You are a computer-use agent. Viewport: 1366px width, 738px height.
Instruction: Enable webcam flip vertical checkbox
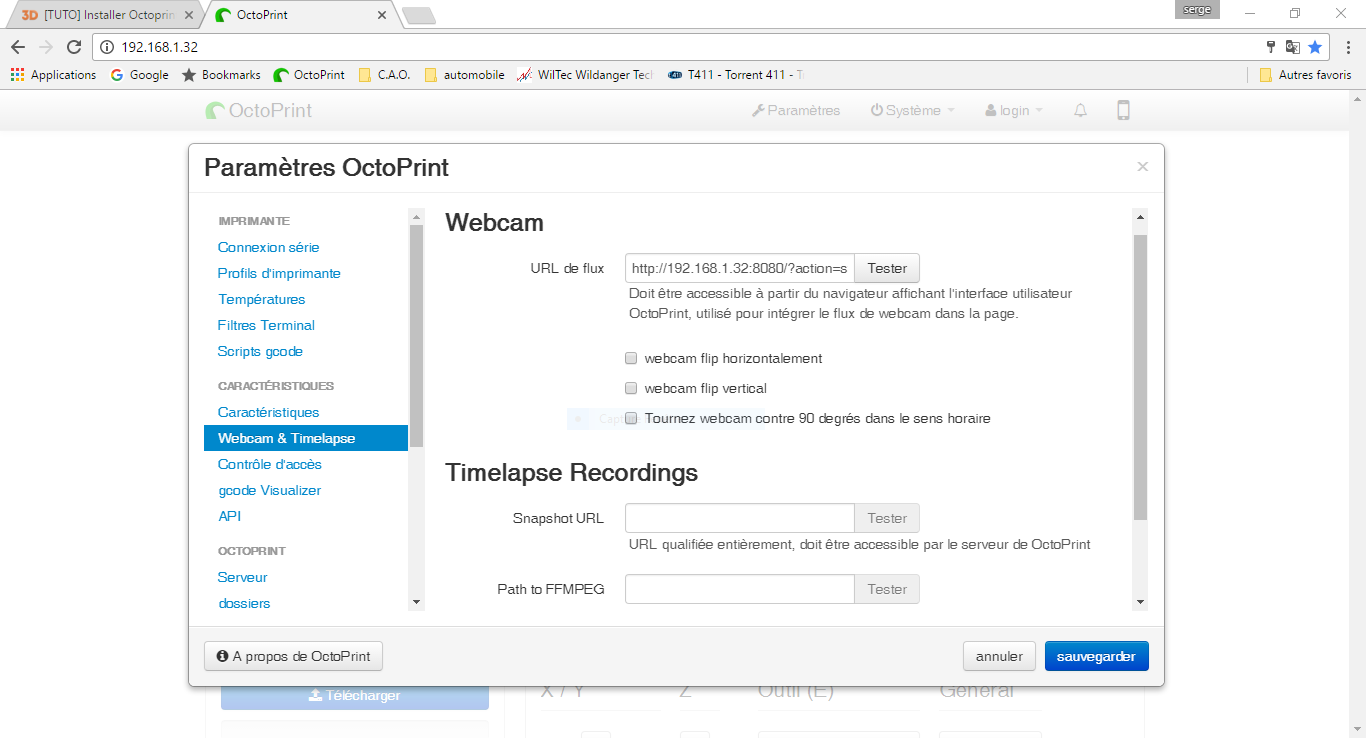[x=631, y=388]
